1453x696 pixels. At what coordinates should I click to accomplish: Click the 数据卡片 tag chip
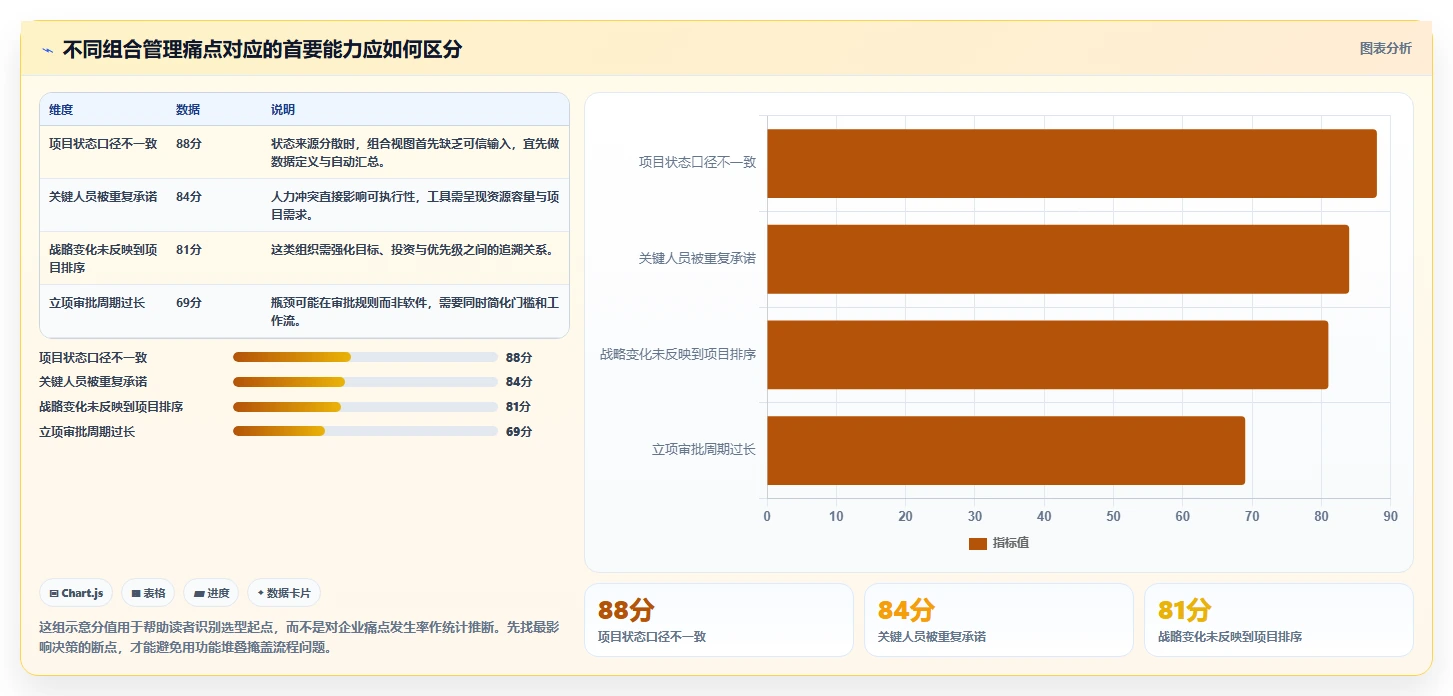[x=284, y=593]
